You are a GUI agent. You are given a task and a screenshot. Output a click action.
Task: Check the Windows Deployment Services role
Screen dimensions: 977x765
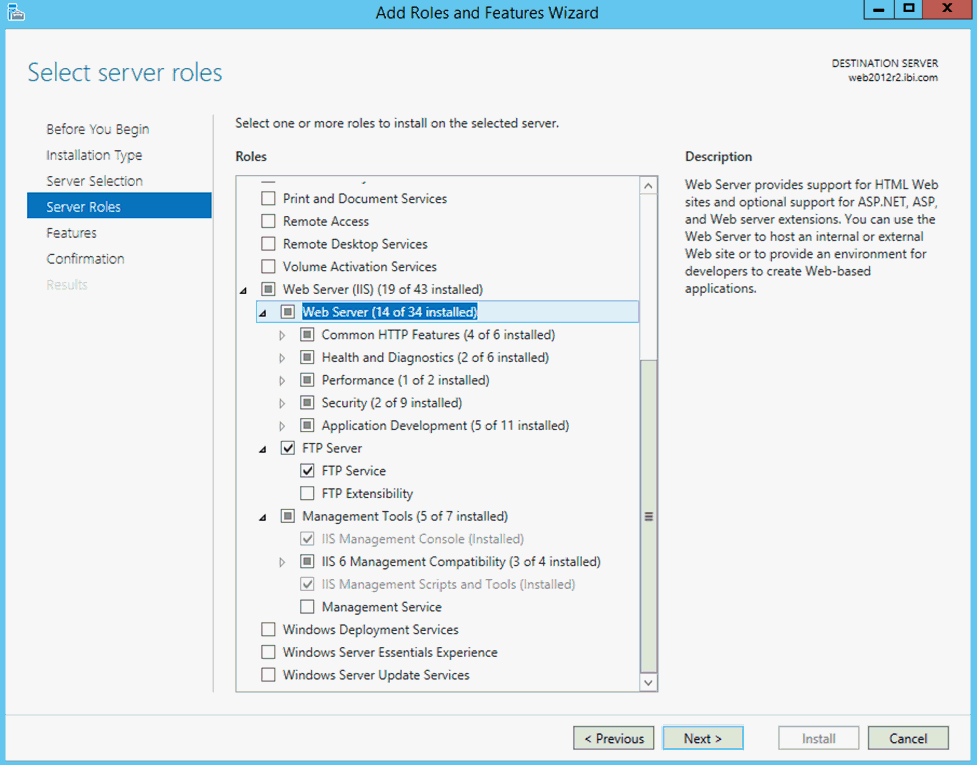268,629
